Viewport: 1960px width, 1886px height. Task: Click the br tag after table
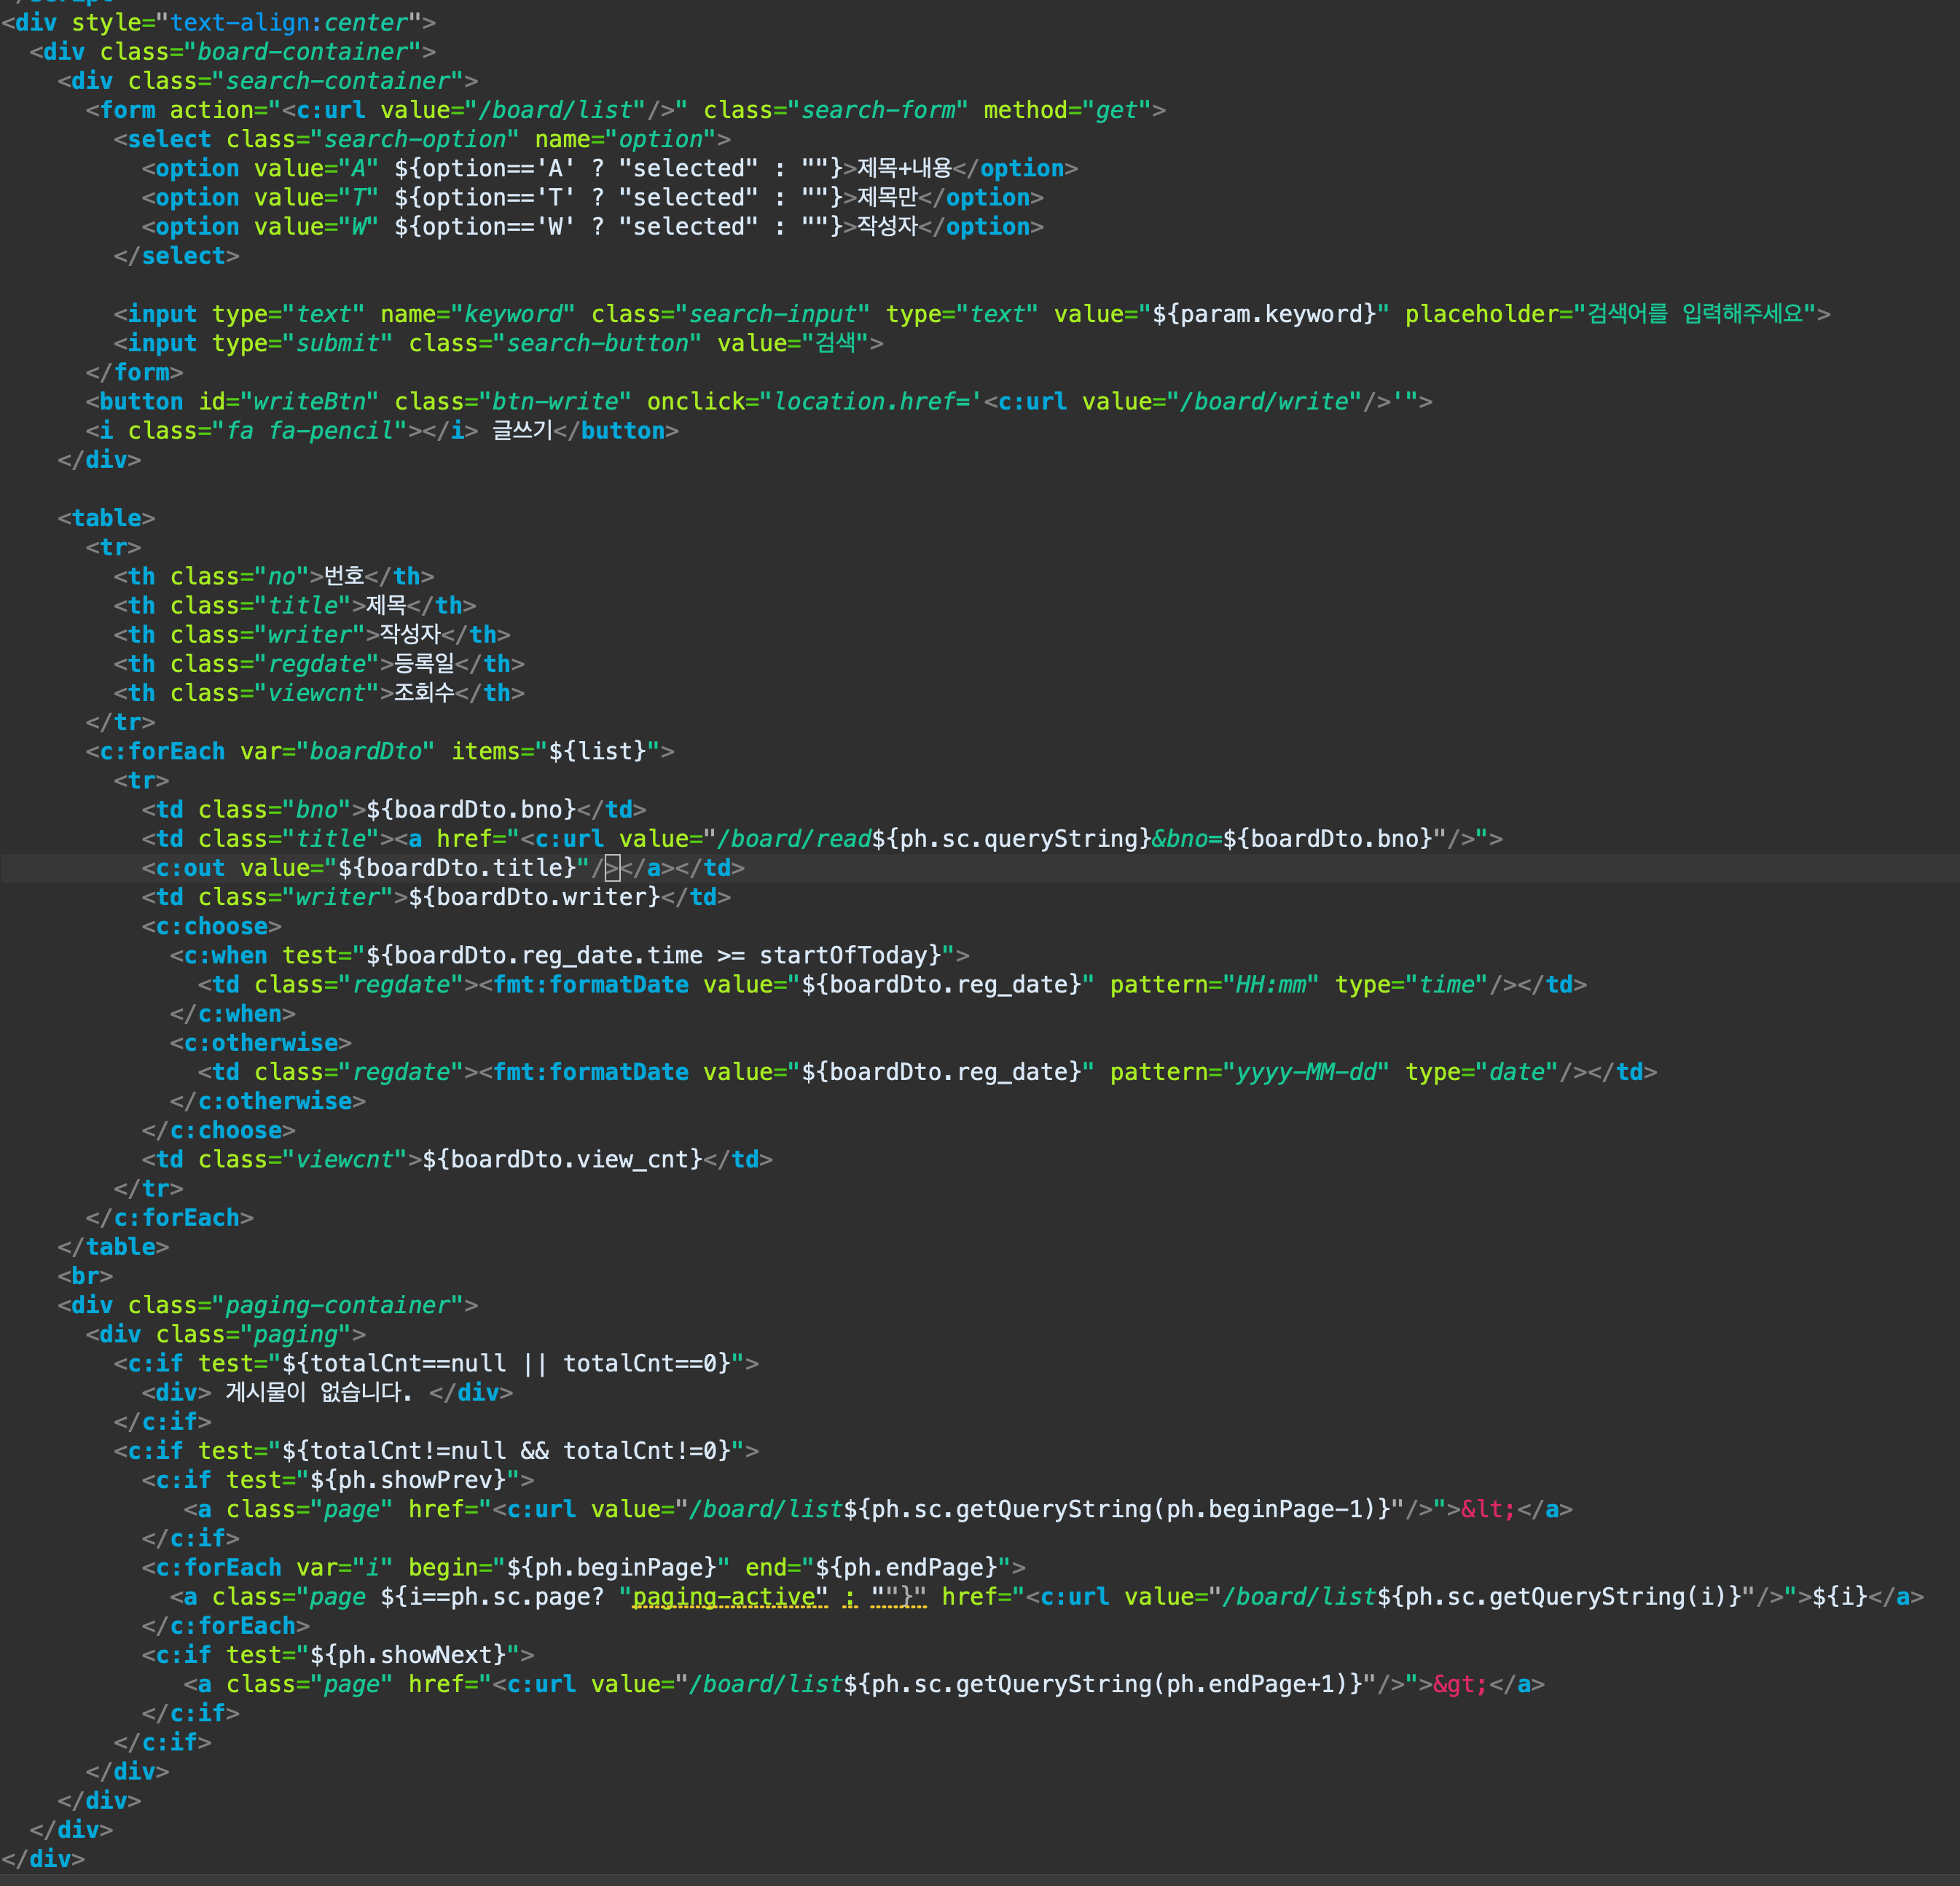tap(85, 1276)
